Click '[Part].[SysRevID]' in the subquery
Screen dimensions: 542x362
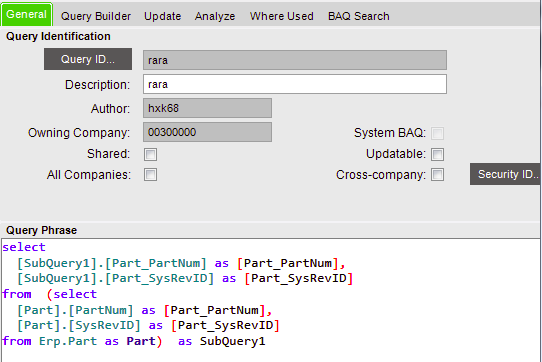tap(79, 325)
